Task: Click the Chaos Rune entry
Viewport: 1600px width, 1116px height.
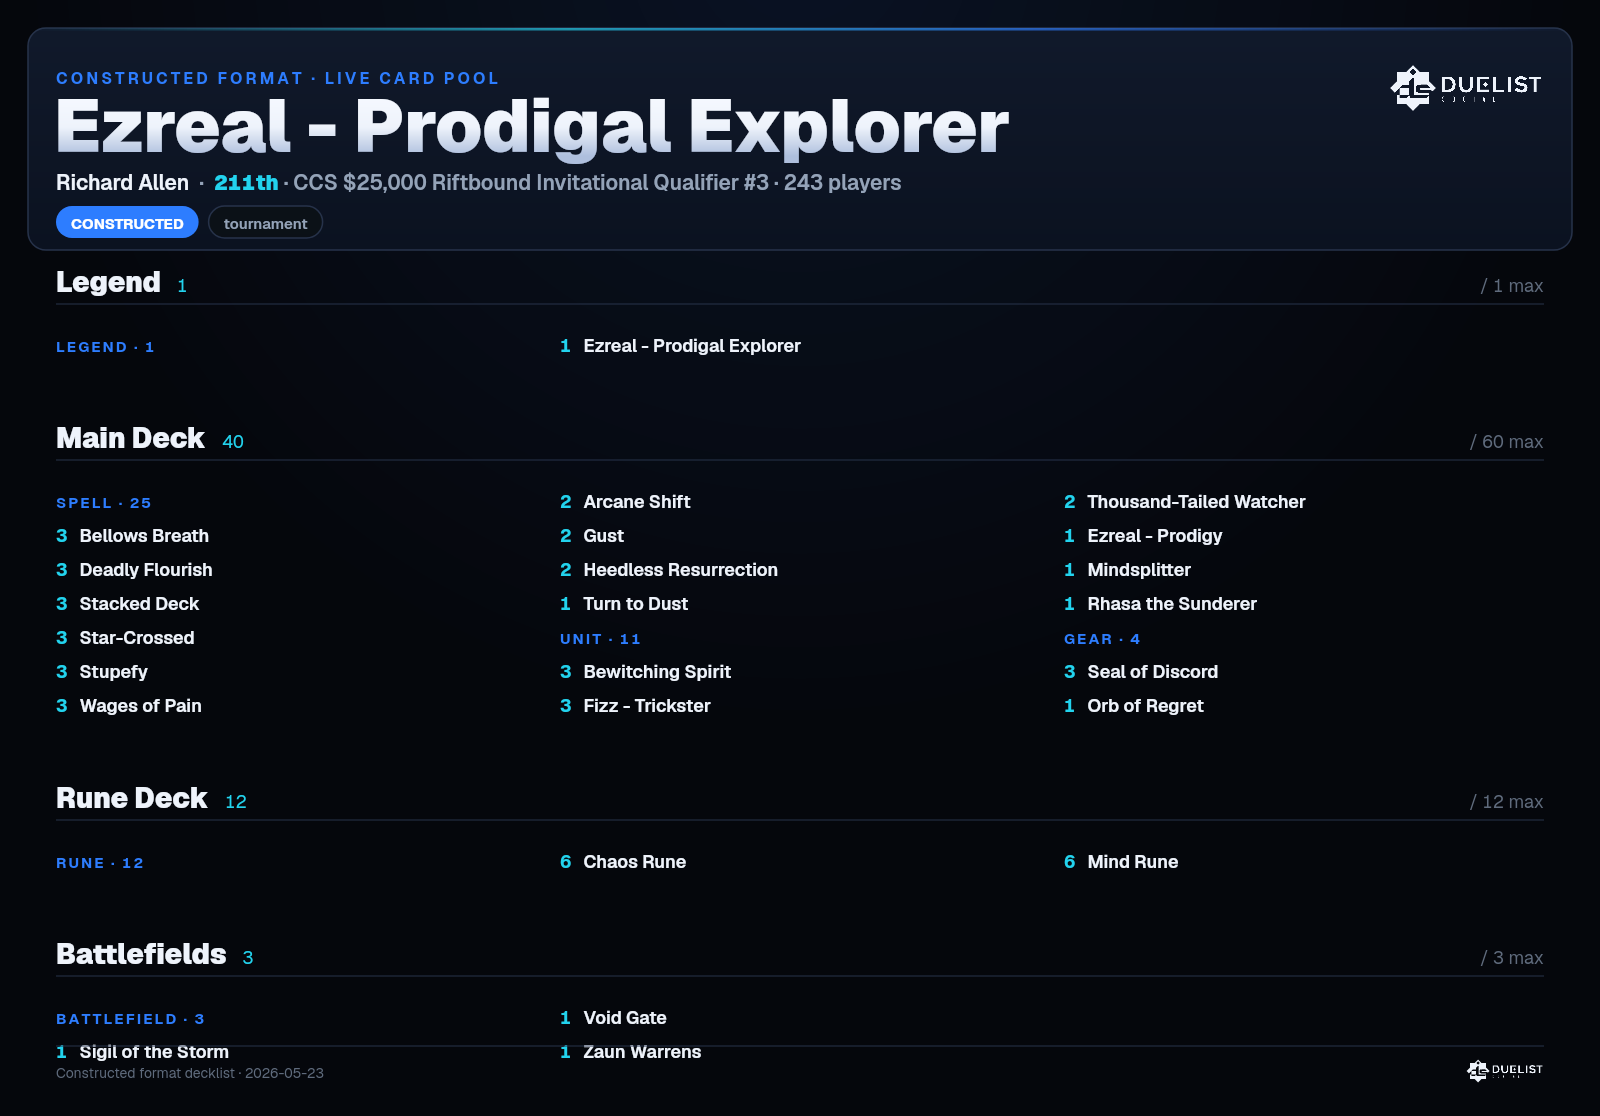Action: click(x=623, y=862)
